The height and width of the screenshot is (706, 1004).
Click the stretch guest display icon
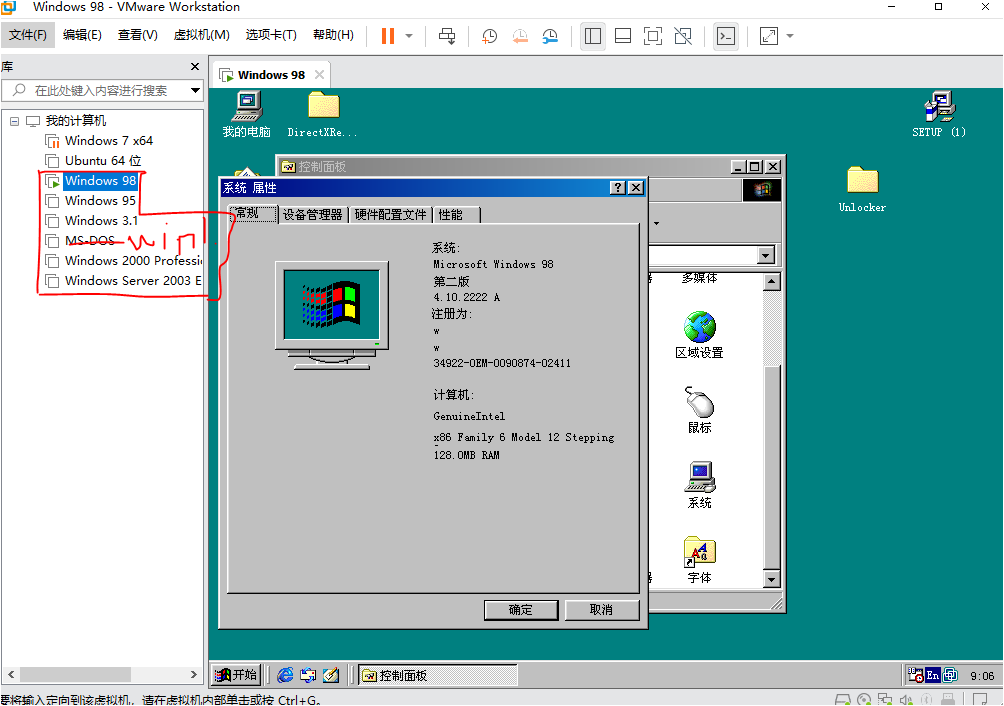click(768, 36)
